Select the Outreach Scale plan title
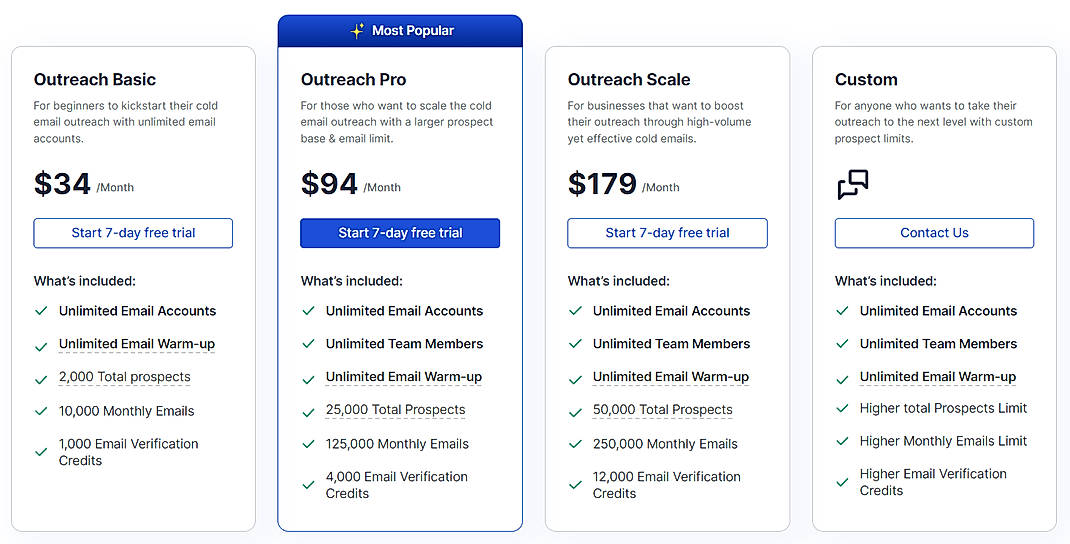The width and height of the screenshot is (1070, 544). pos(629,80)
